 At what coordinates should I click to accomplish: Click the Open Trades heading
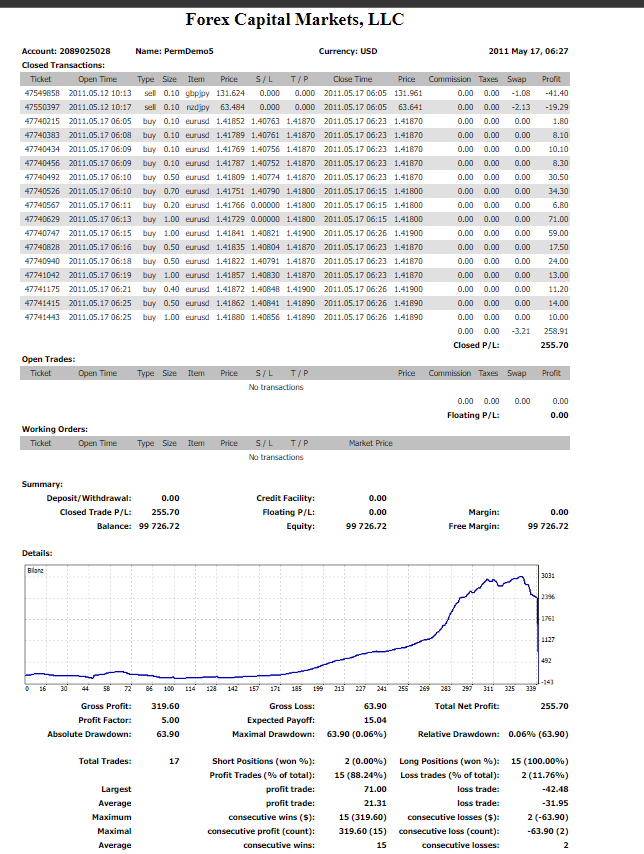coord(48,359)
